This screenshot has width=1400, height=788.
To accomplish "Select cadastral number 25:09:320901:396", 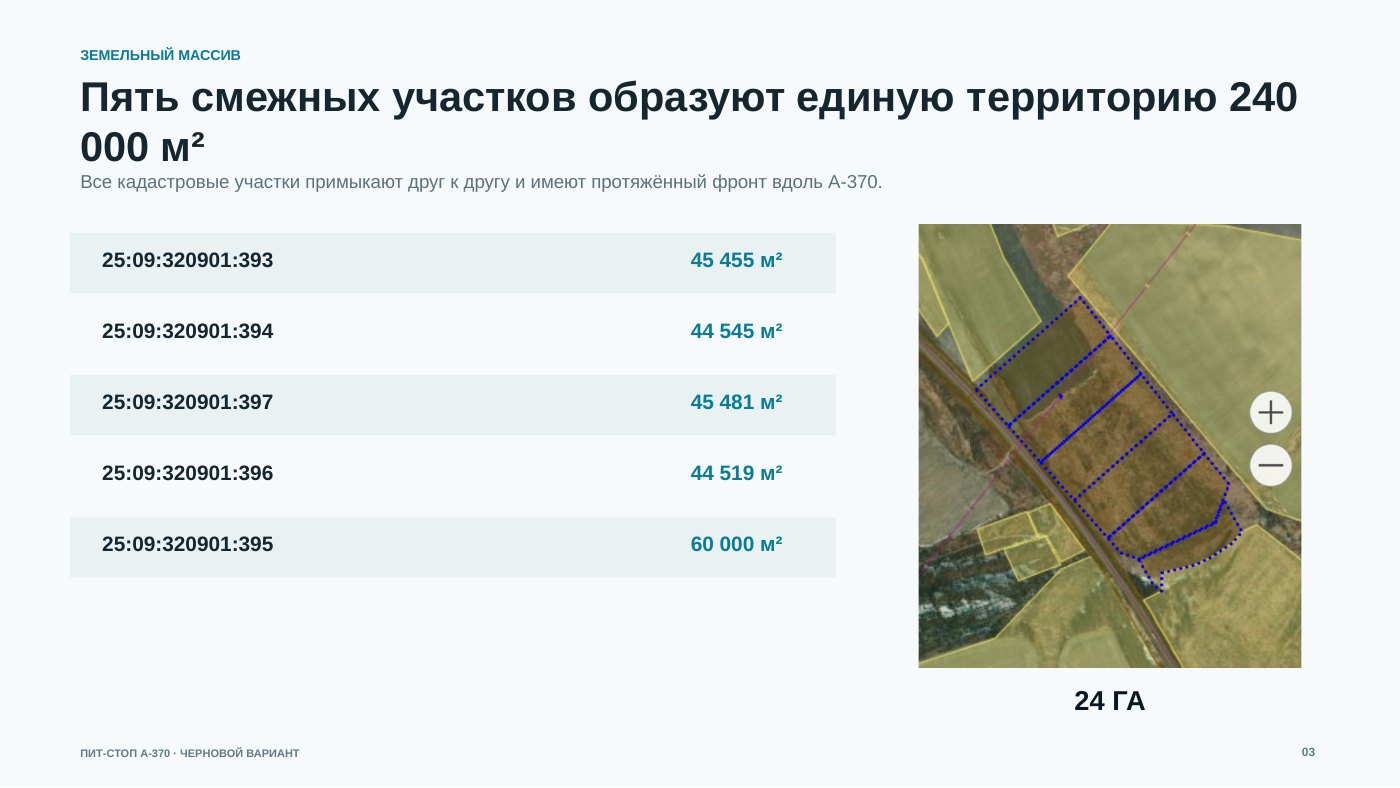I will coord(187,474).
